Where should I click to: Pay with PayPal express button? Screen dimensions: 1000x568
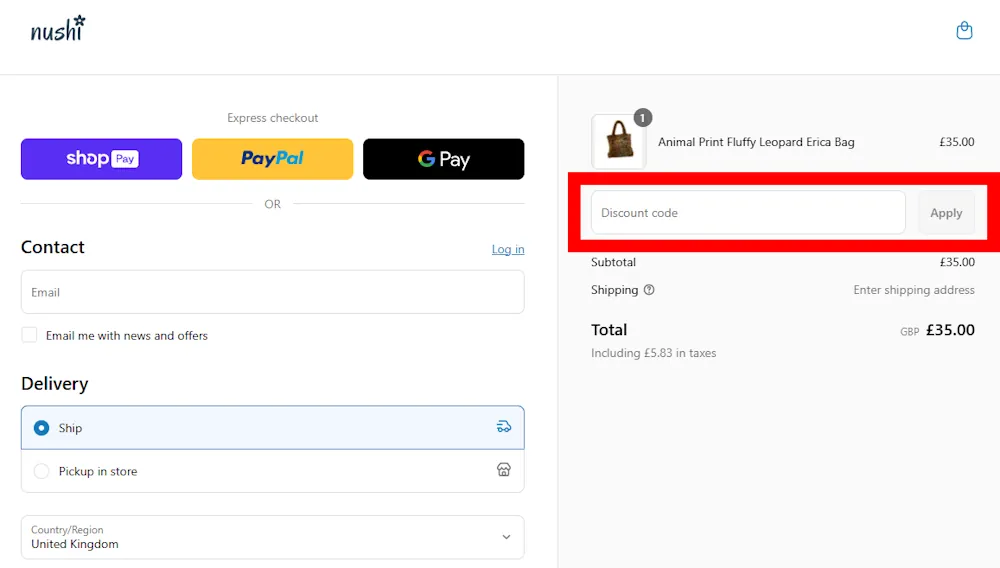(272, 159)
